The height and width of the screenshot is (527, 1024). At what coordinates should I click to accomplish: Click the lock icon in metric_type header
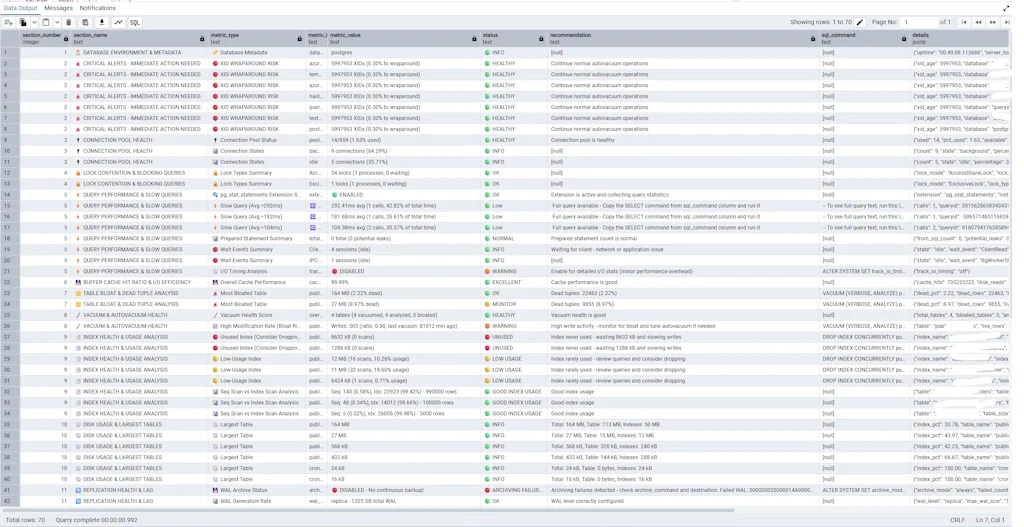click(x=300, y=39)
